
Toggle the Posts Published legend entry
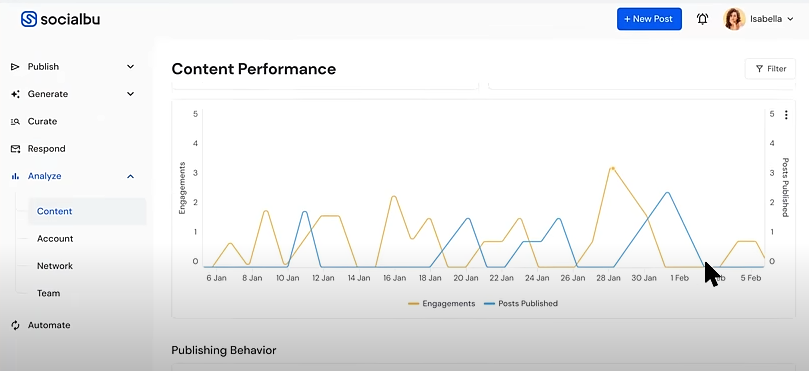(521, 303)
